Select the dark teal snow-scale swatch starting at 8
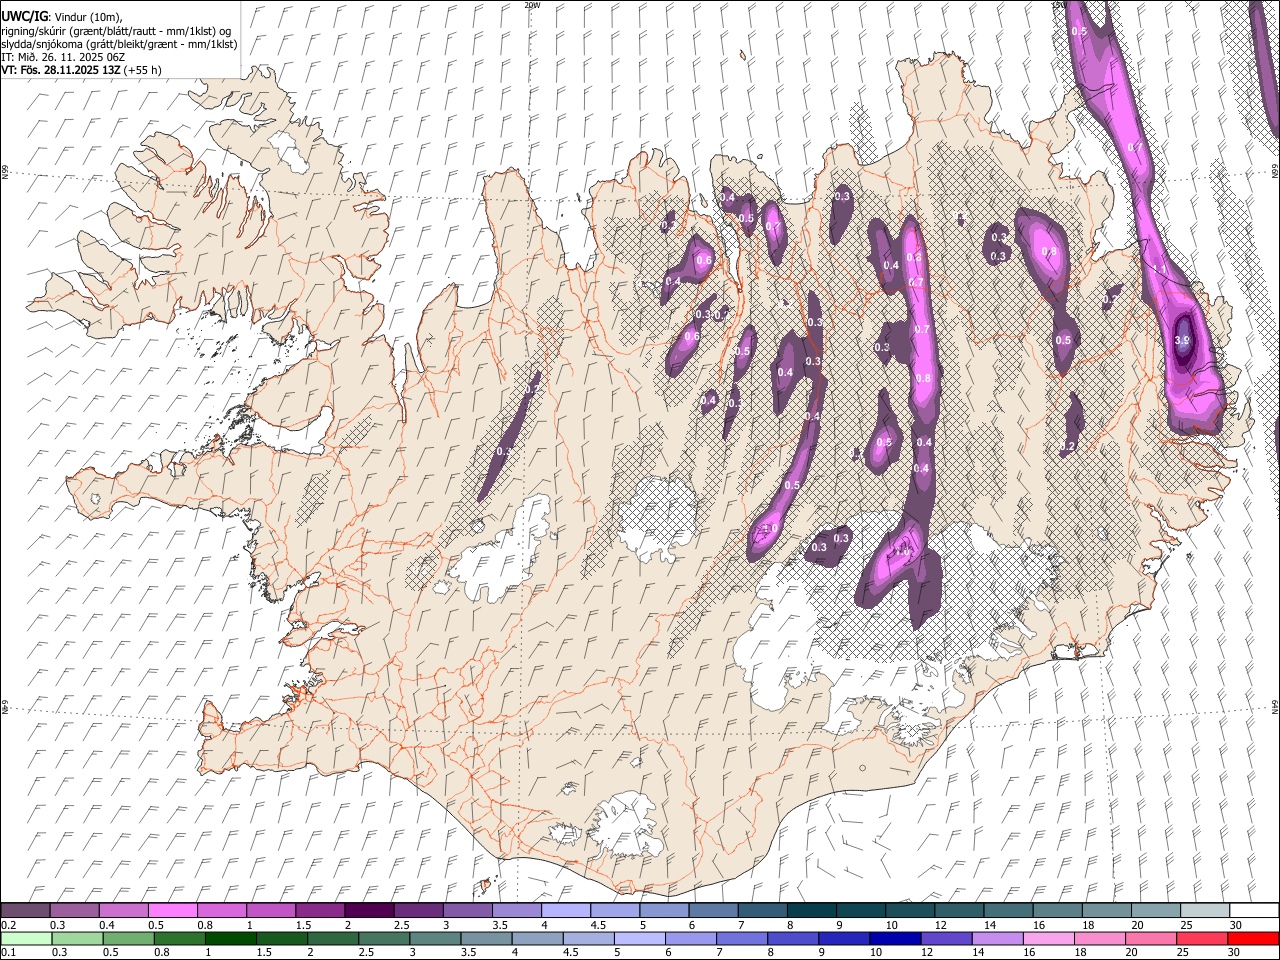Viewport: 1280px width, 960px height. 811,910
